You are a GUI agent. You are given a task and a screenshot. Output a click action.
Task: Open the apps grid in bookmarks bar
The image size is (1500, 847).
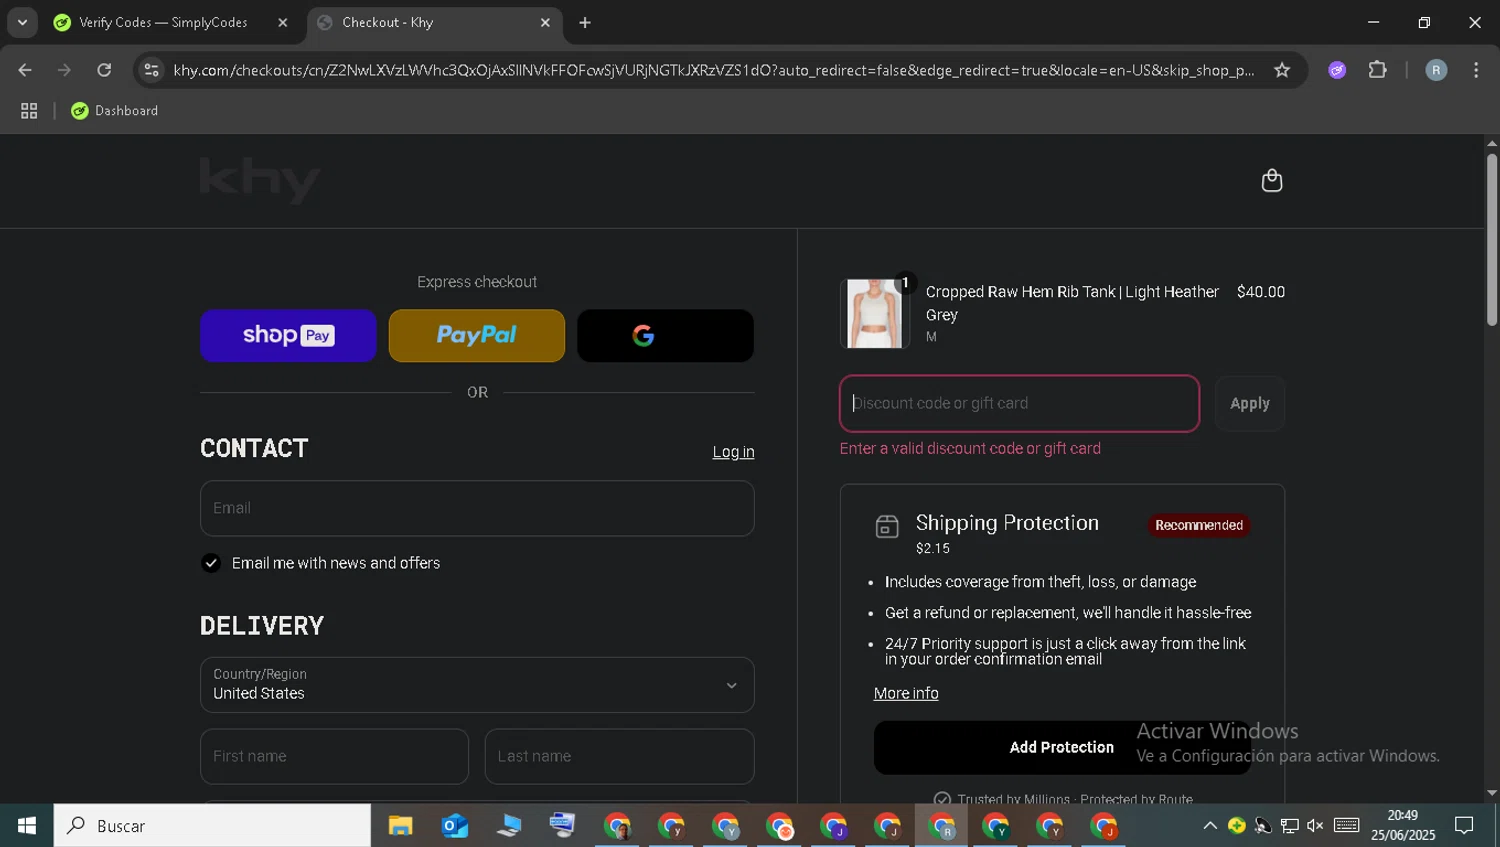coord(29,111)
